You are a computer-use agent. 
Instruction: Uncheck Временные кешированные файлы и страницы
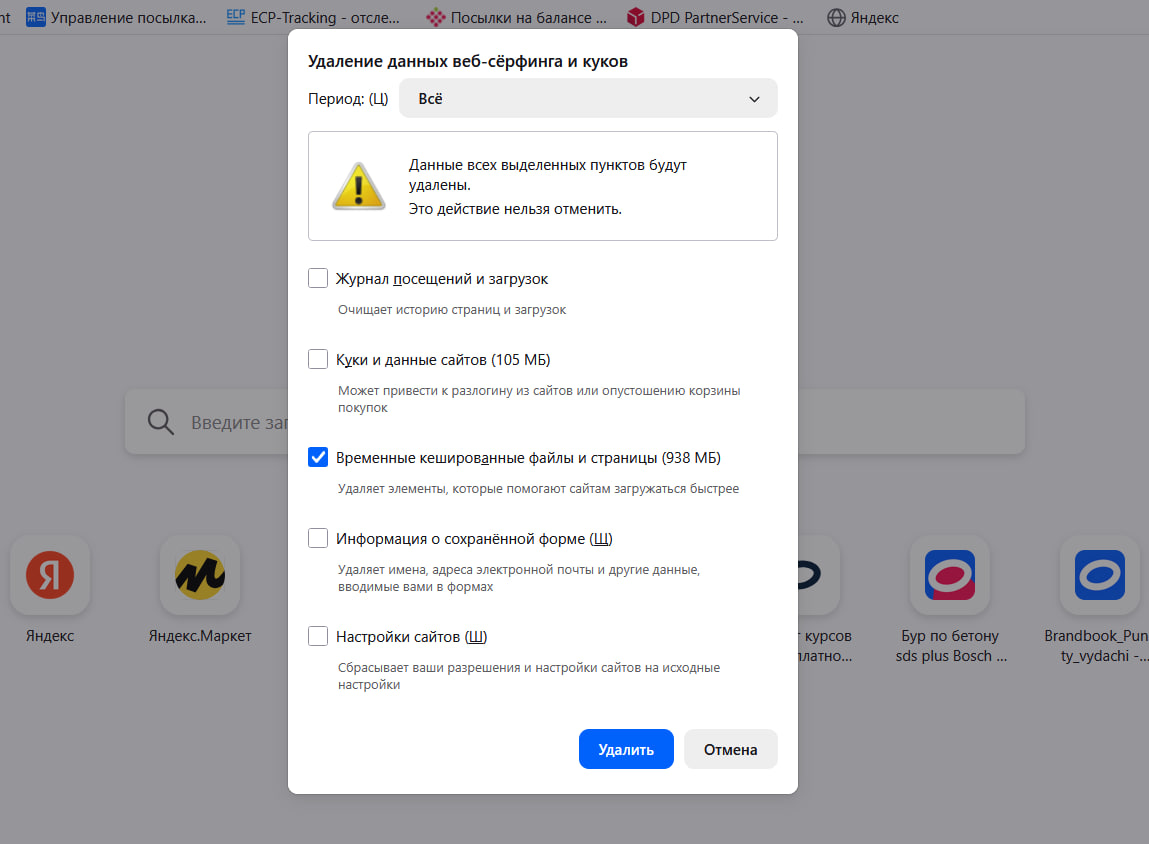[318, 457]
